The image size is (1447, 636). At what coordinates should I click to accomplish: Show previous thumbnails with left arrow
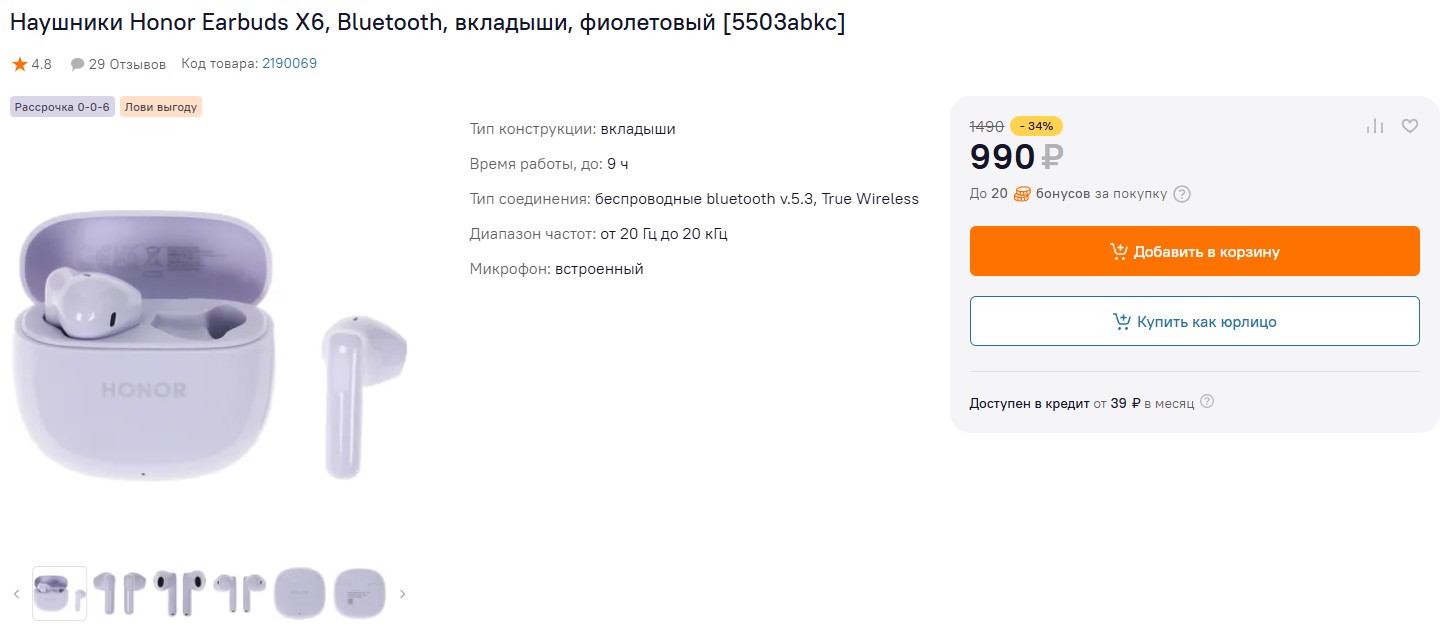point(16,594)
